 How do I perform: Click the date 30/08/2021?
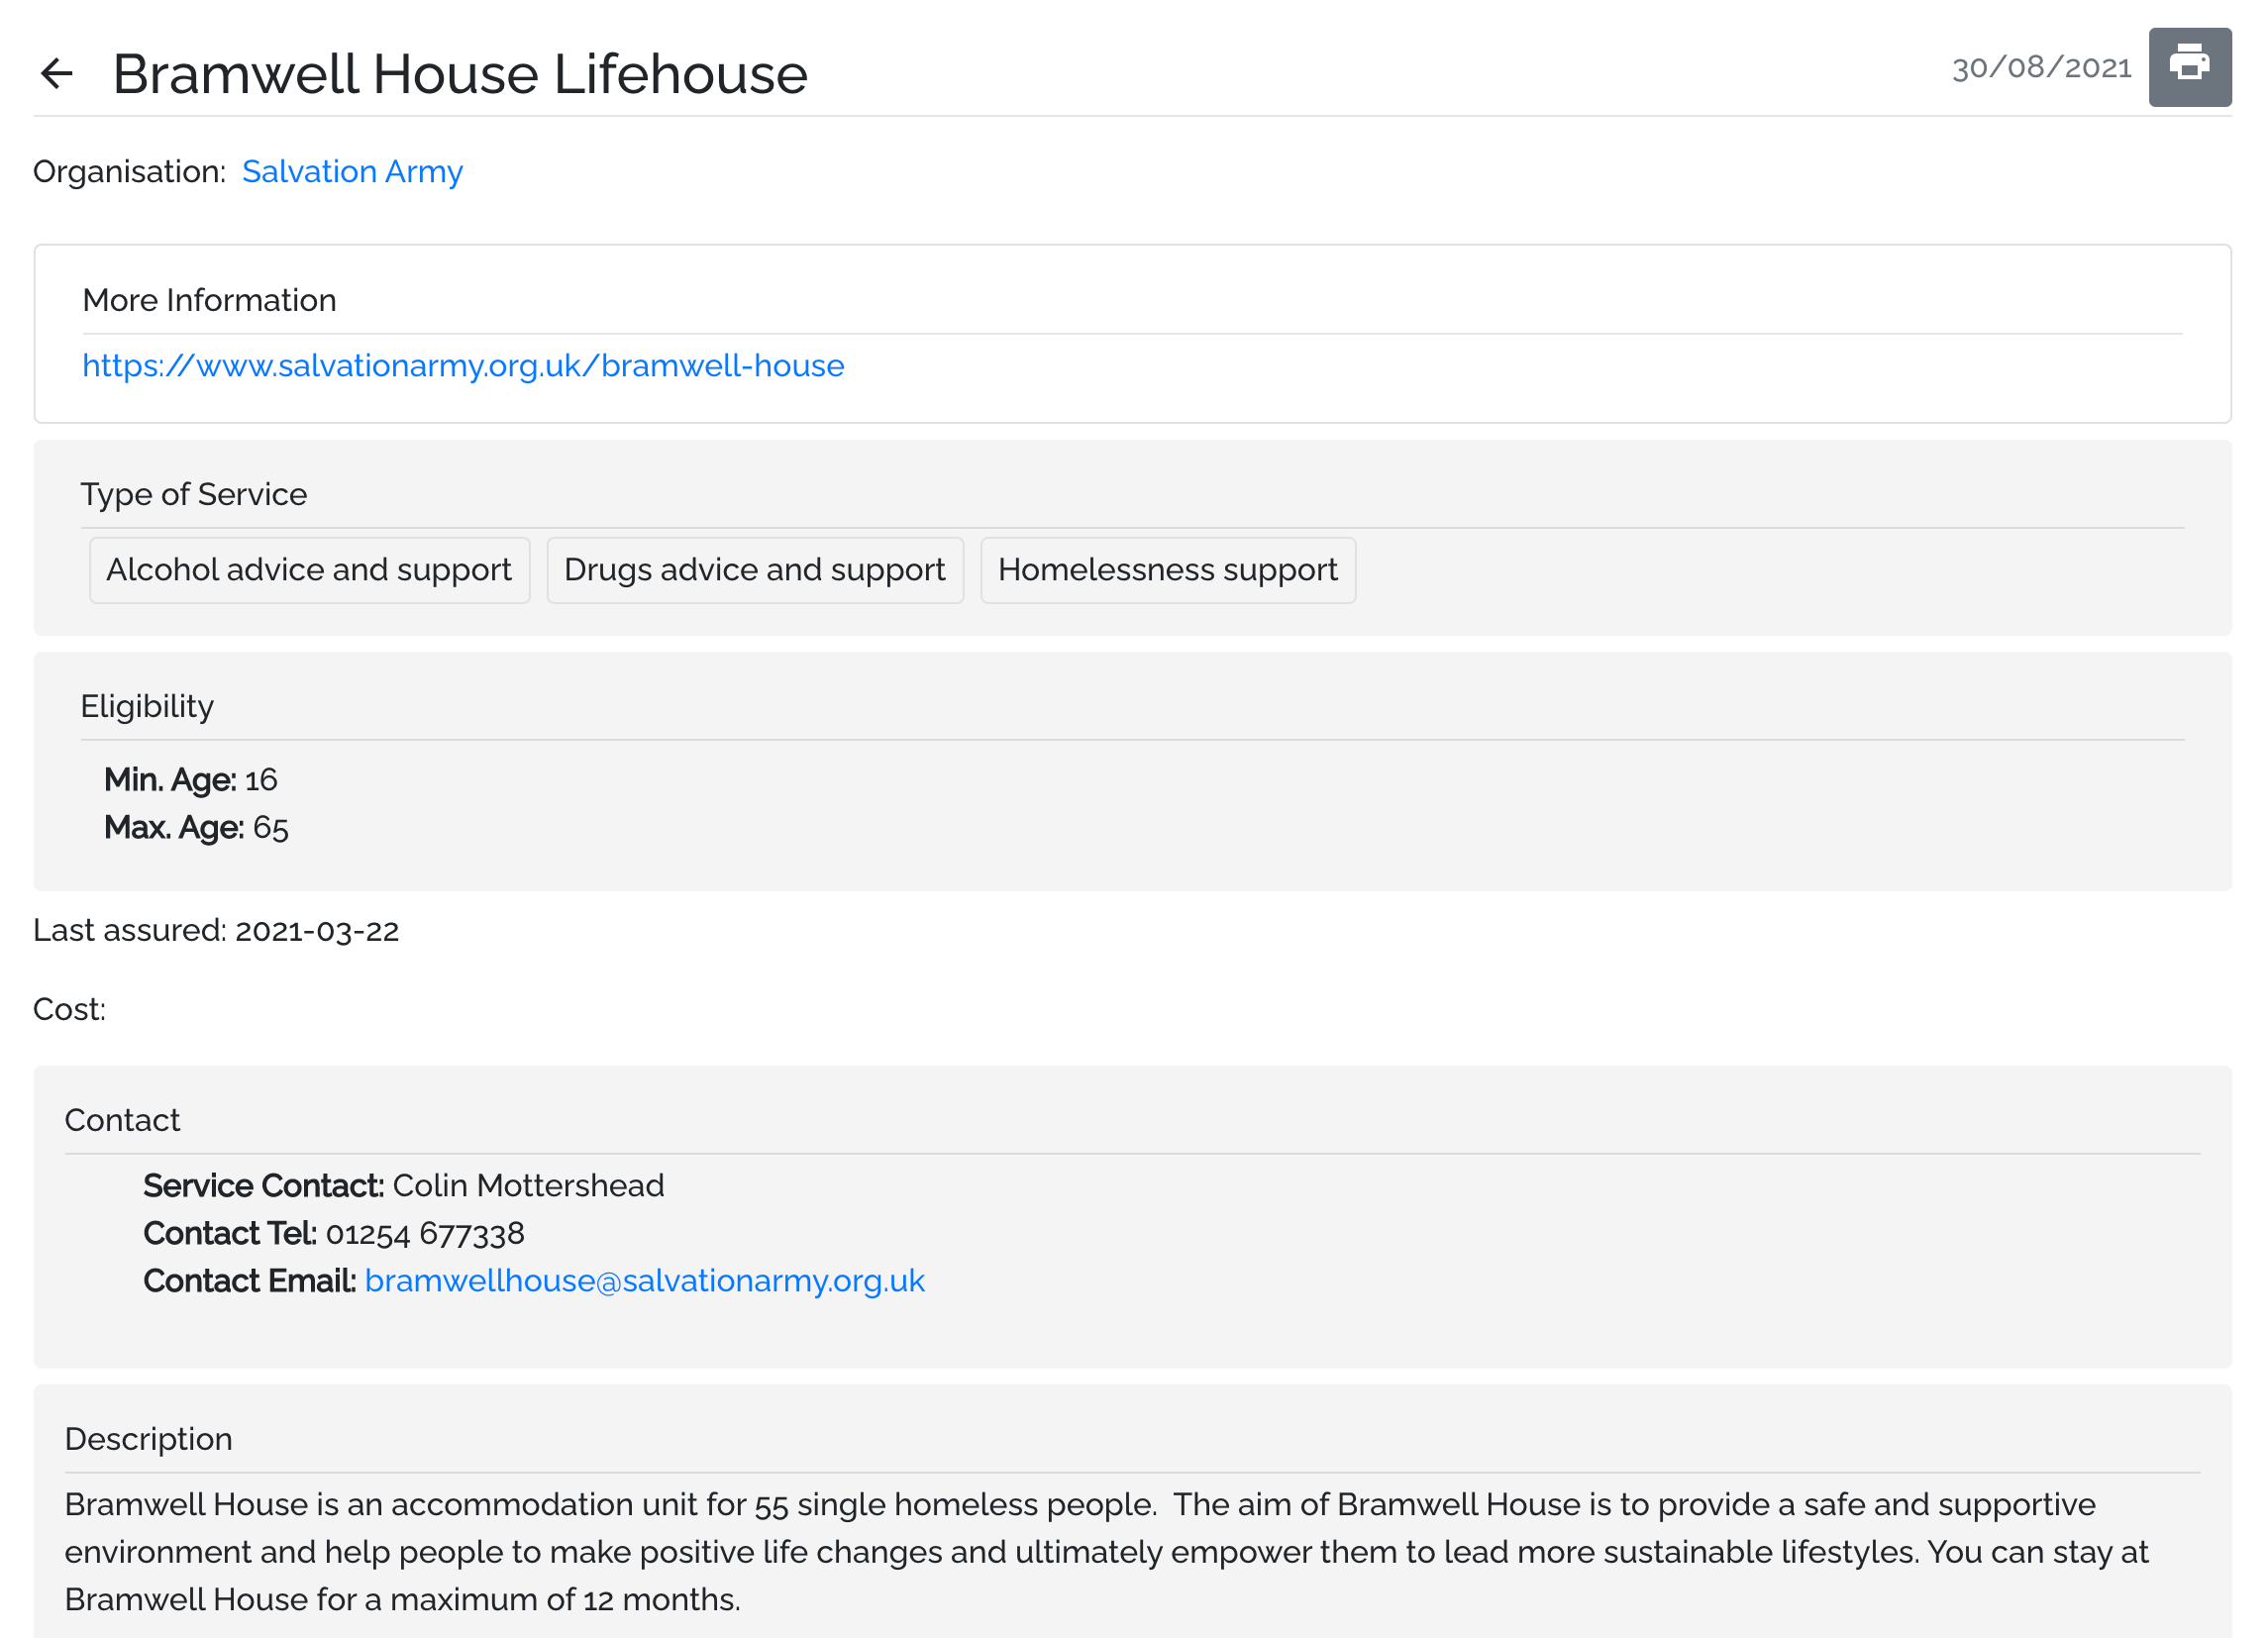(x=2041, y=67)
